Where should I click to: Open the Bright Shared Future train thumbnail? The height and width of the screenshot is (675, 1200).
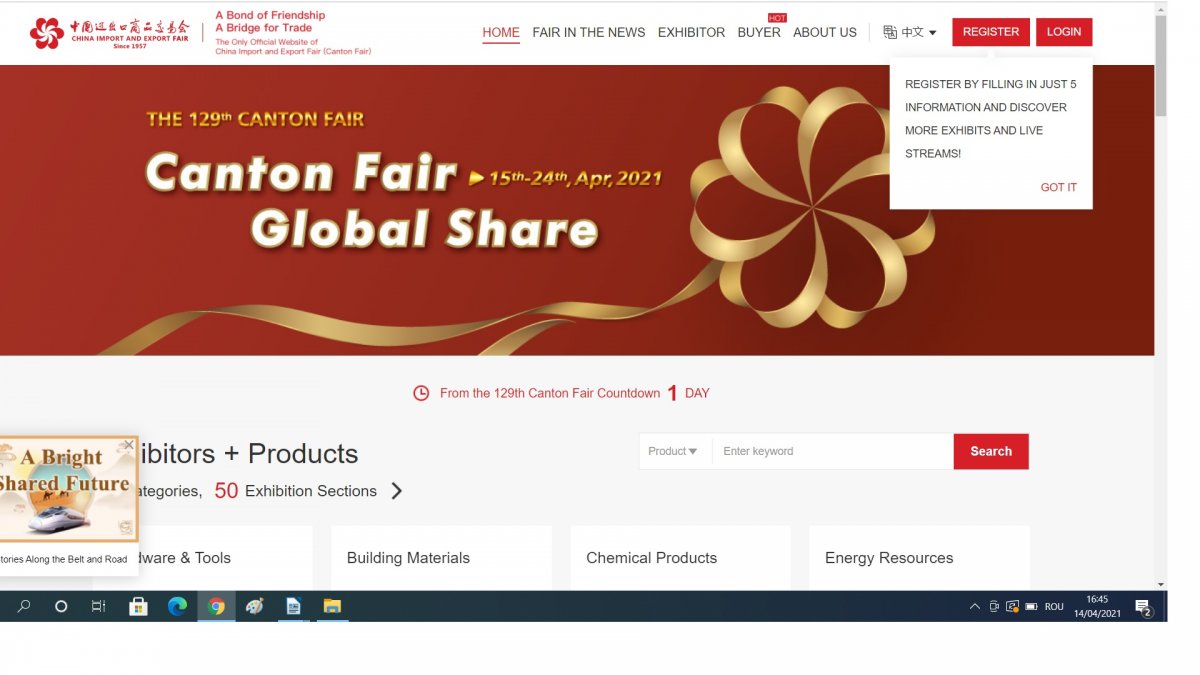68,489
